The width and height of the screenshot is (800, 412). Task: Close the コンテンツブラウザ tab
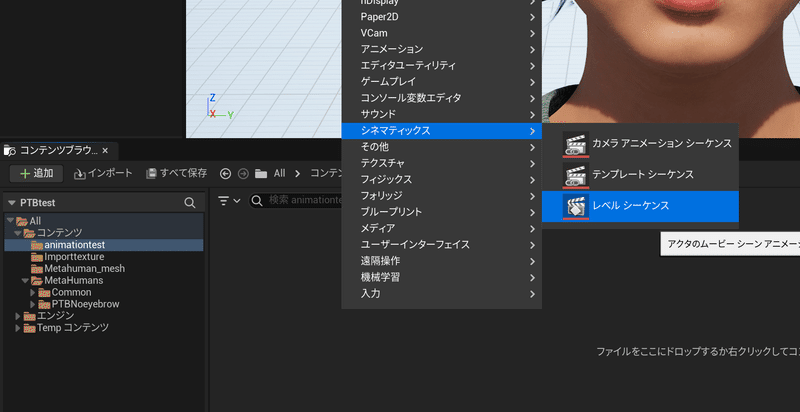(105, 150)
